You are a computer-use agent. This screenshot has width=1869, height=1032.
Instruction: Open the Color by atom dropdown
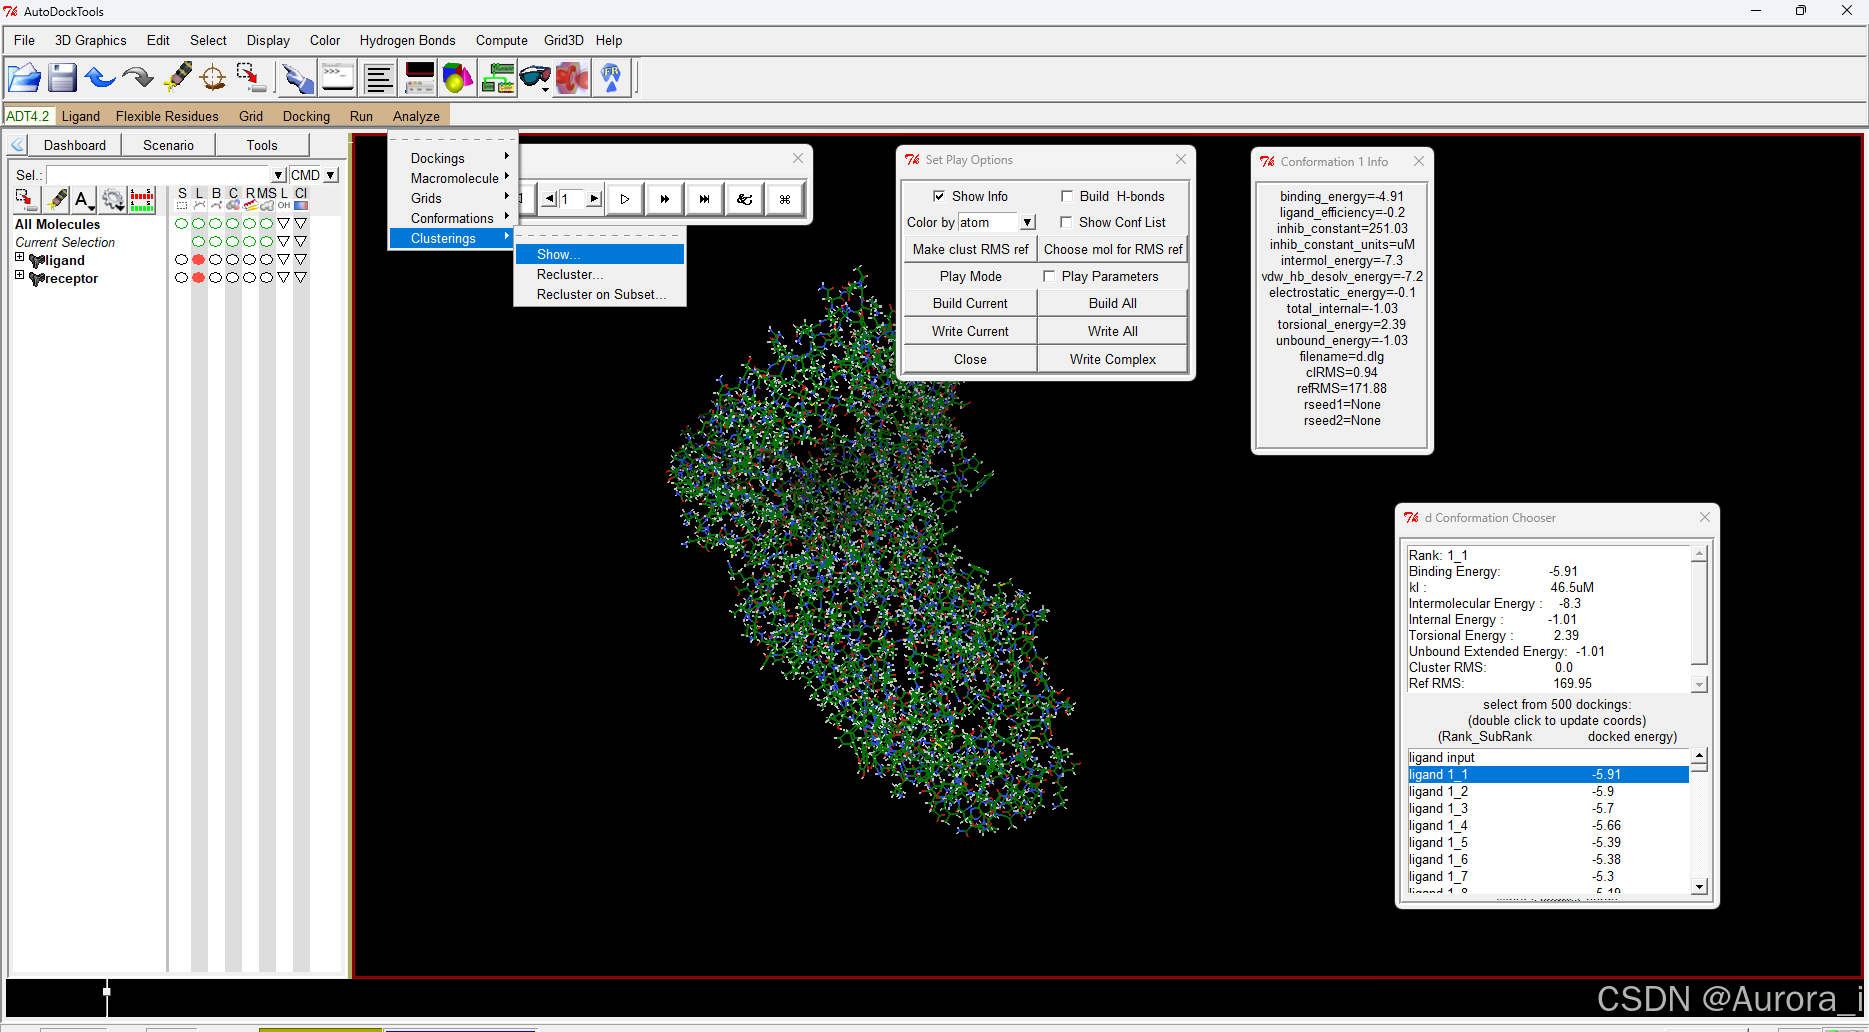1027,222
